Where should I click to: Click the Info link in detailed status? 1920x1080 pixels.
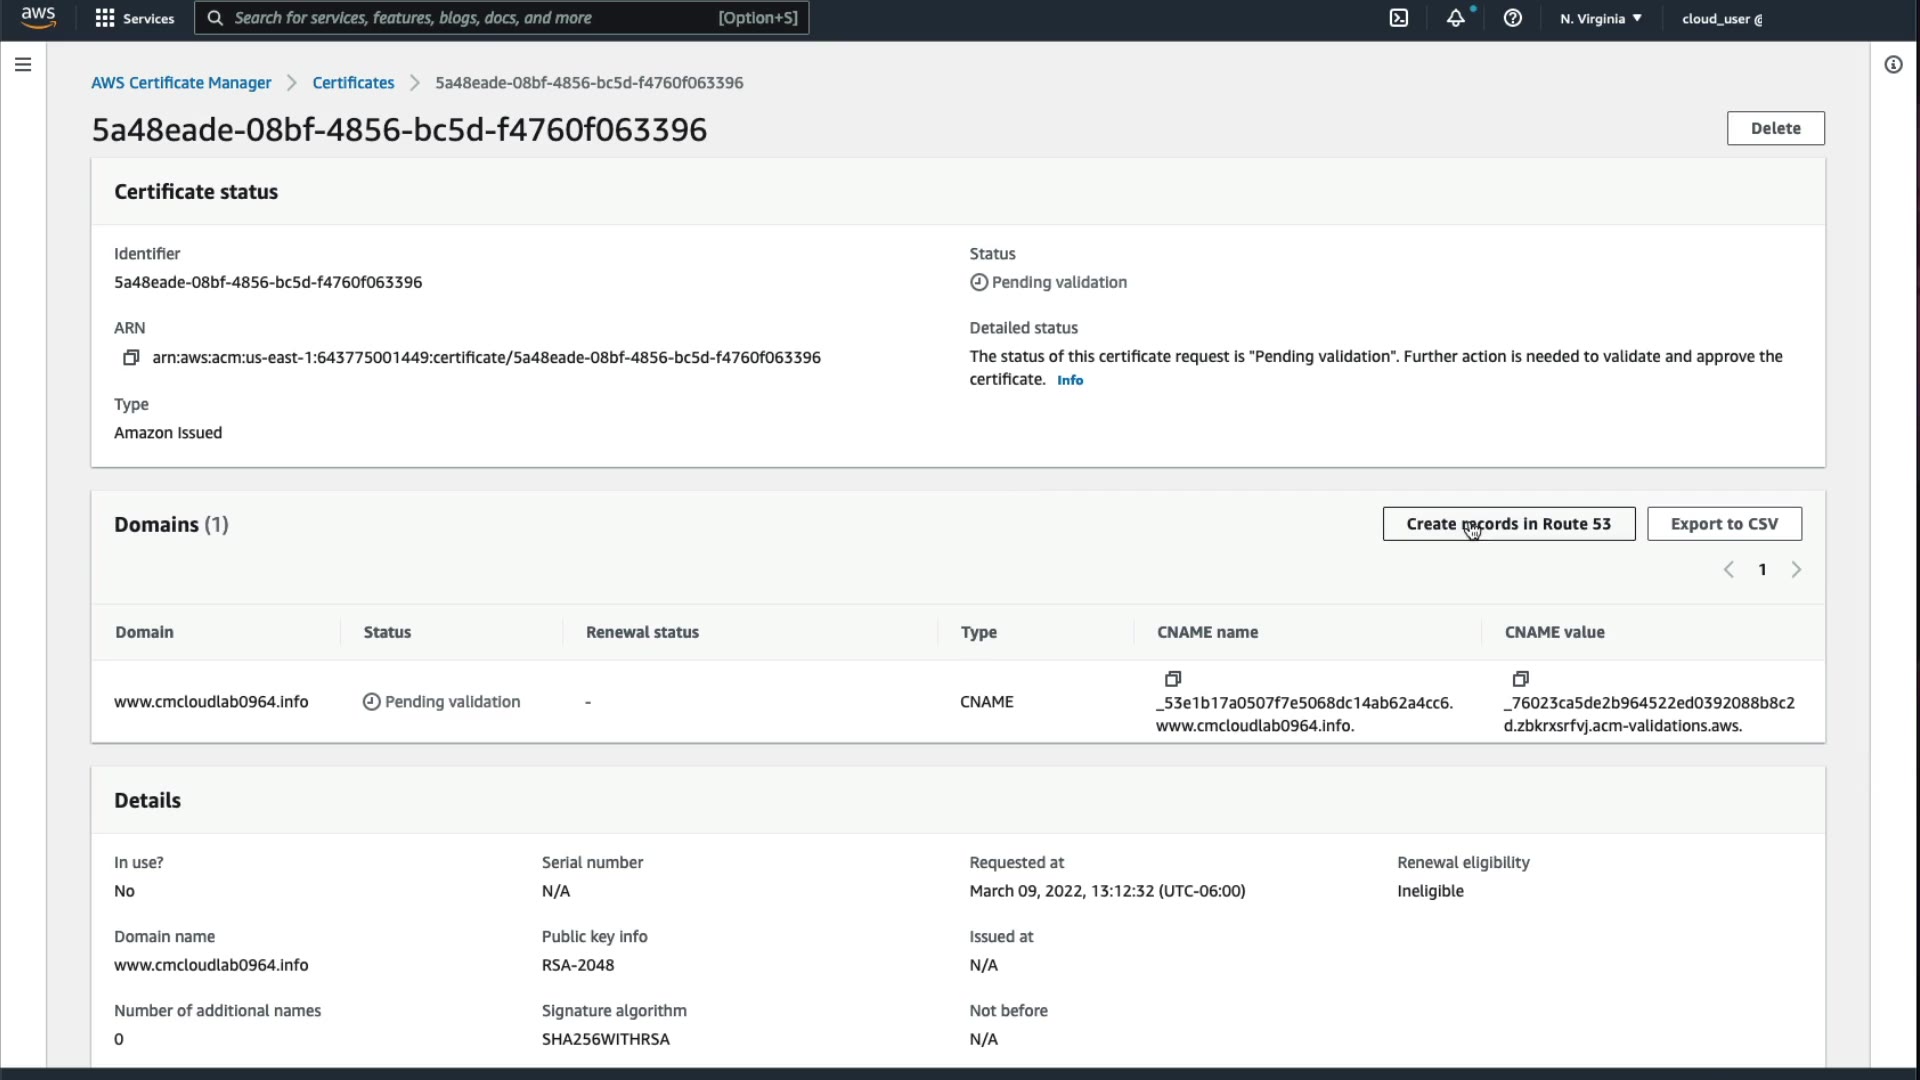[x=1070, y=380]
